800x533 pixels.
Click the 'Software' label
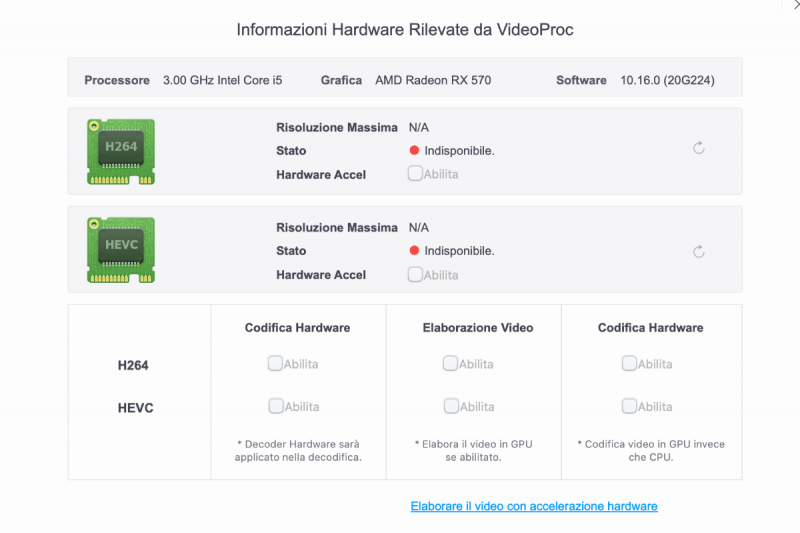tap(581, 80)
